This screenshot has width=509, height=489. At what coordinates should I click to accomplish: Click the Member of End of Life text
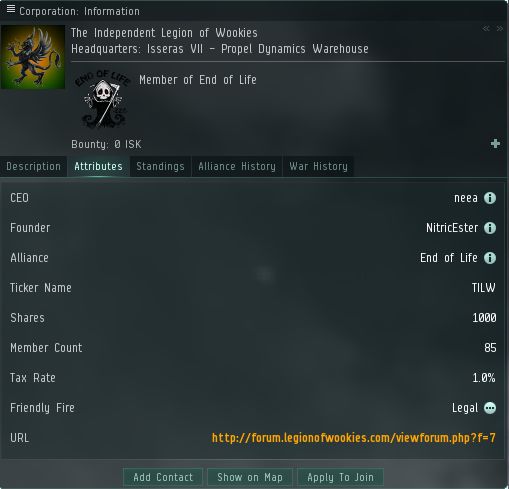click(x=198, y=80)
